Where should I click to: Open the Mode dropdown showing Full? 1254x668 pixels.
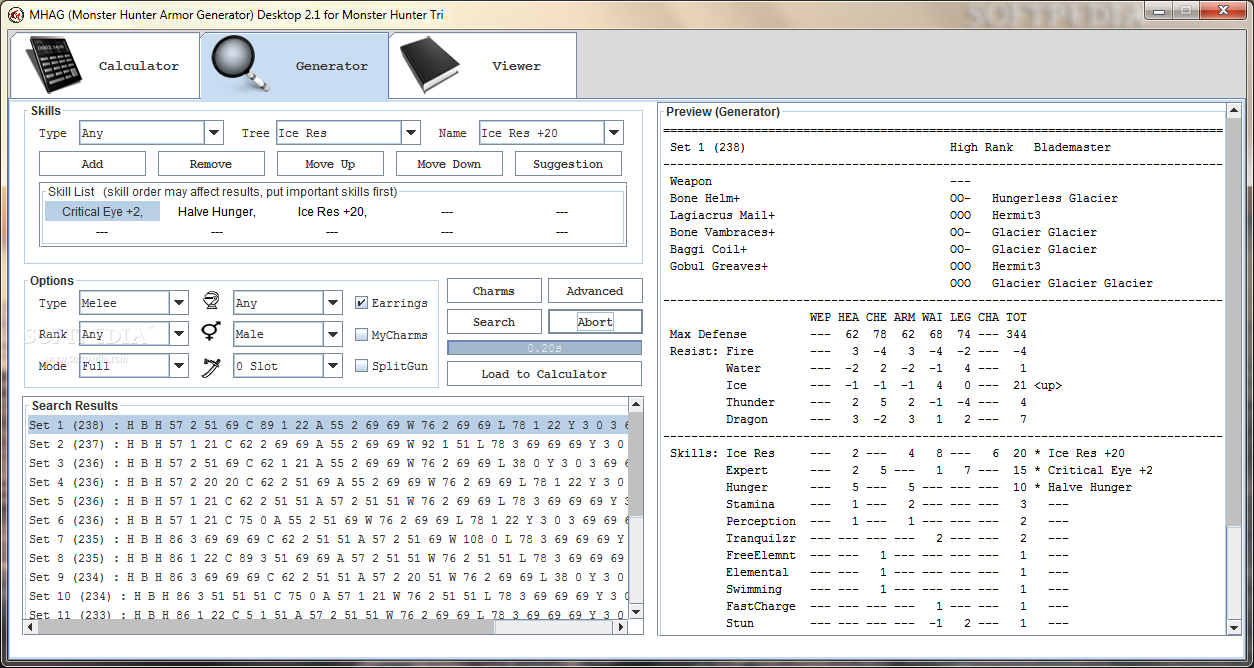133,366
